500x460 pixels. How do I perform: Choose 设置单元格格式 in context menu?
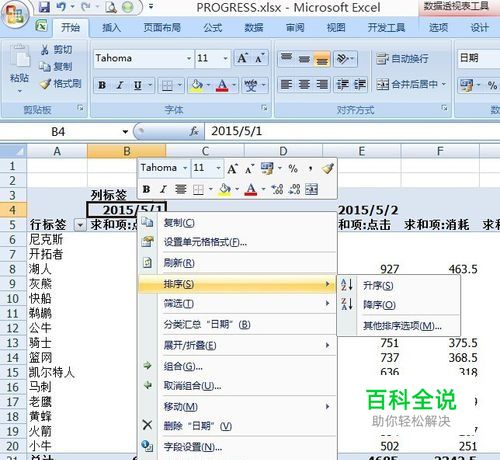pyautogui.click(x=237, y=242)
